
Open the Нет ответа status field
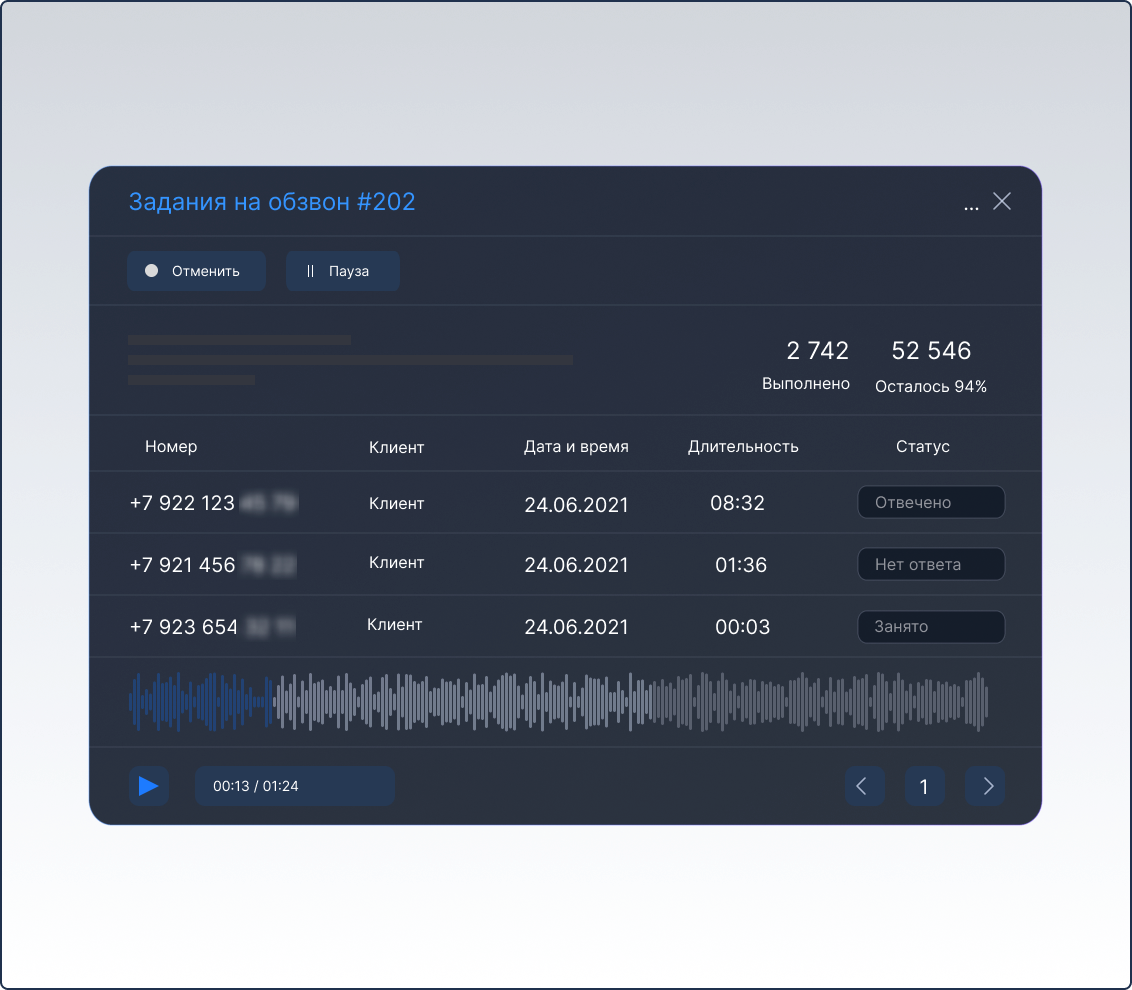click(931, 565)
